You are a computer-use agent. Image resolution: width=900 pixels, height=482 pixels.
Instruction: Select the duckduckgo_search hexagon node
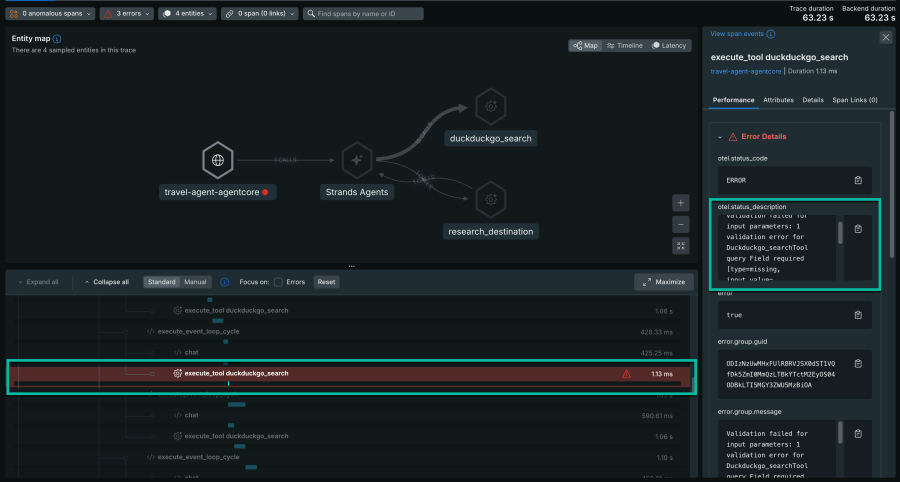click(491, 106)
